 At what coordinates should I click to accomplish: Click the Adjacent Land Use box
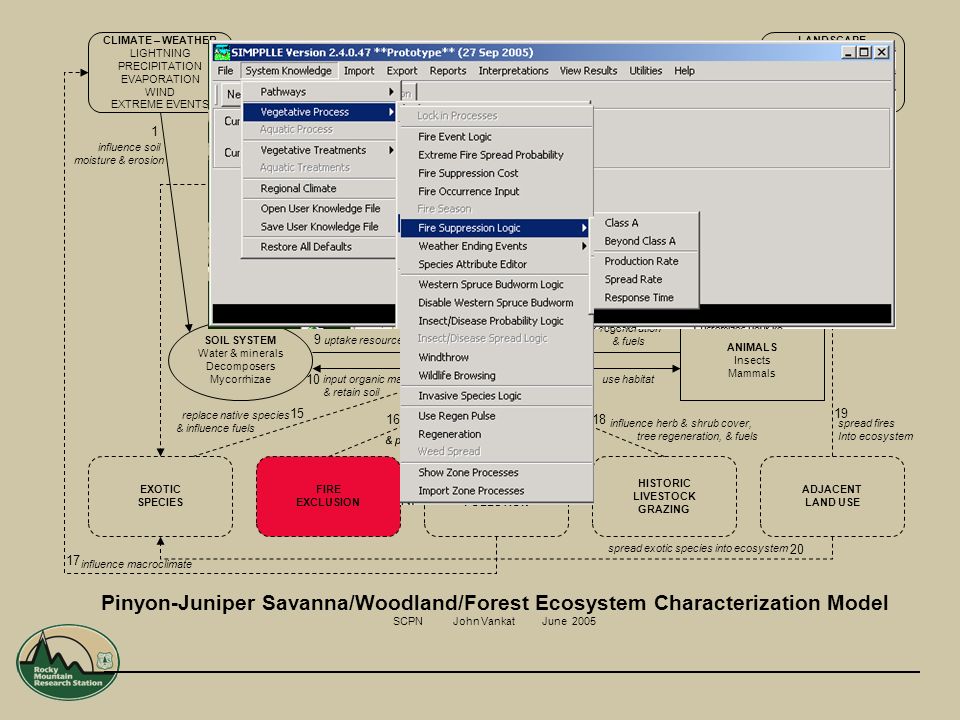point(832,496)
